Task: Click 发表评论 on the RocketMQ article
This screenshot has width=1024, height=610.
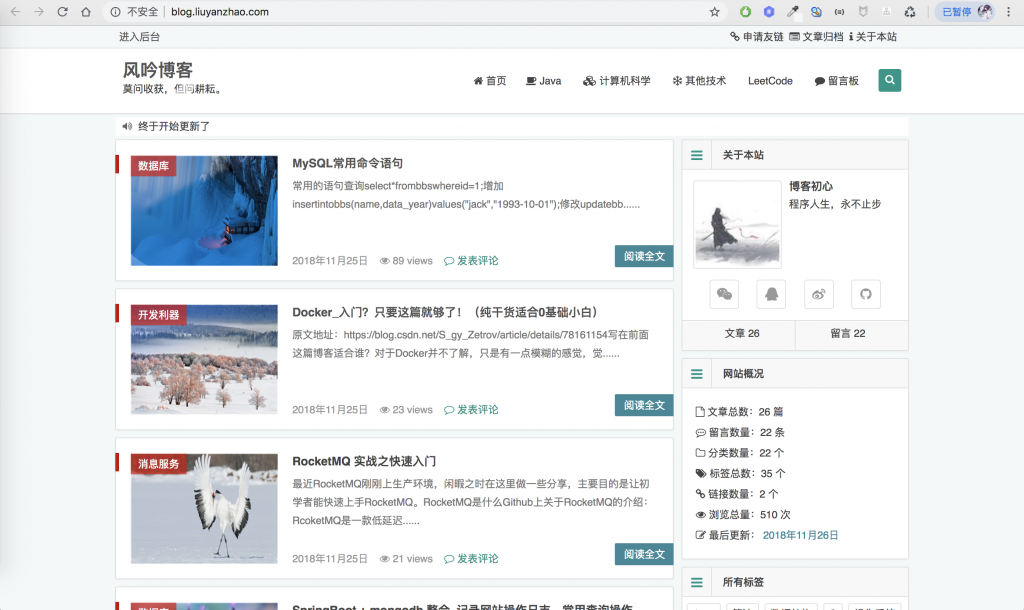Action: pyautogui.click(x=472, y=558)
